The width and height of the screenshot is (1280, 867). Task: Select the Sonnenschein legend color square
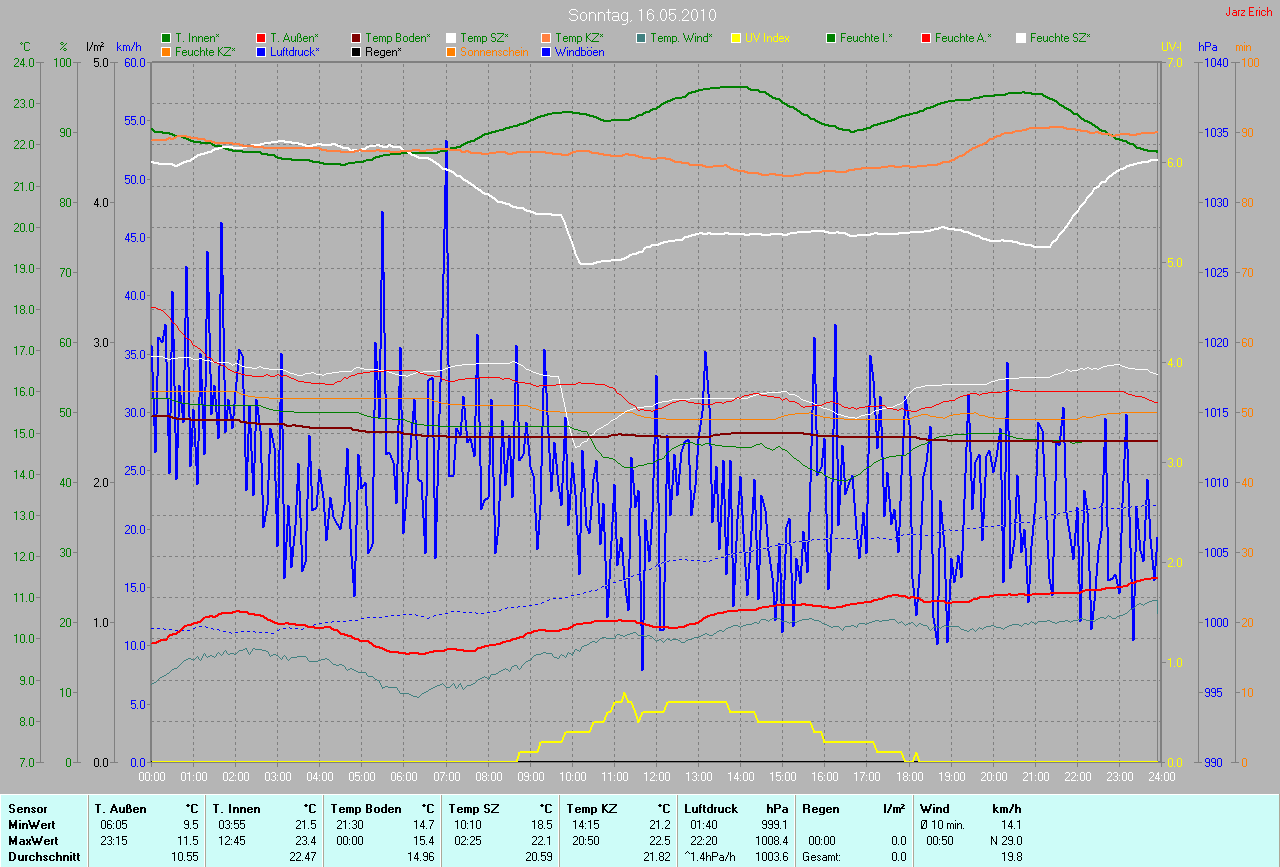[x=451, y=51]
